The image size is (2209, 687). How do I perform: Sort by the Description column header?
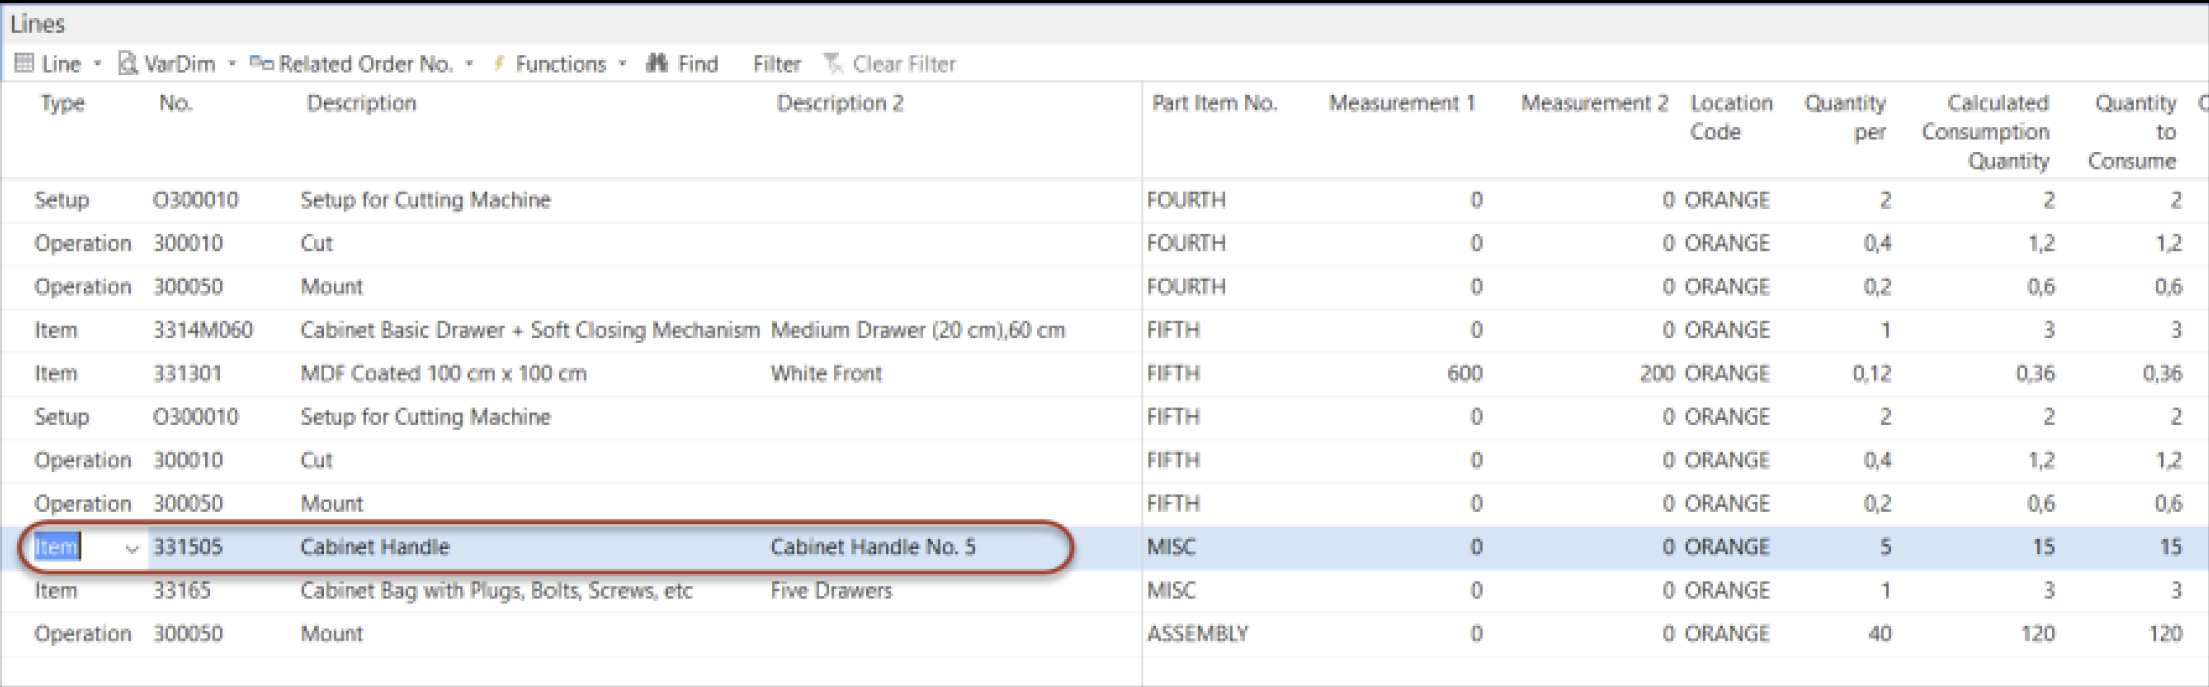point(361,103)
